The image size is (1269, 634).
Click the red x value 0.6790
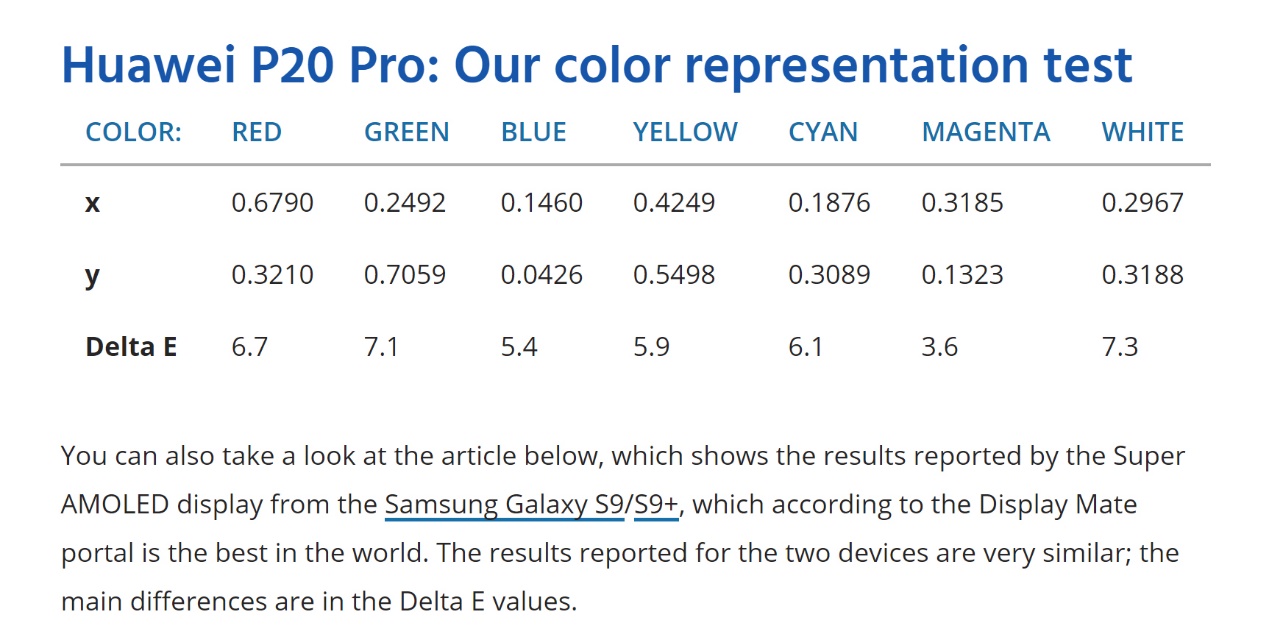272,203
